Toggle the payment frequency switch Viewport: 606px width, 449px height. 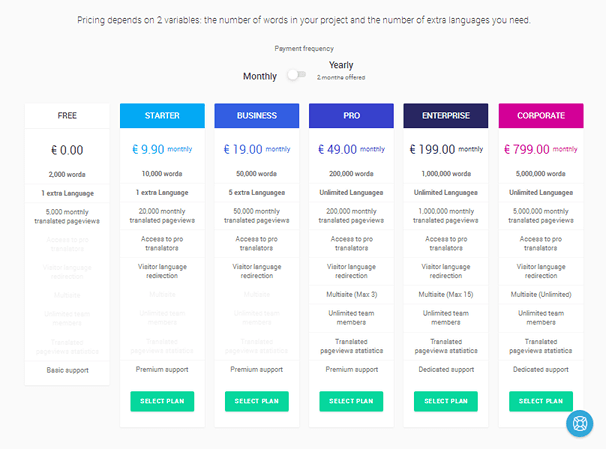pos(297,75)
